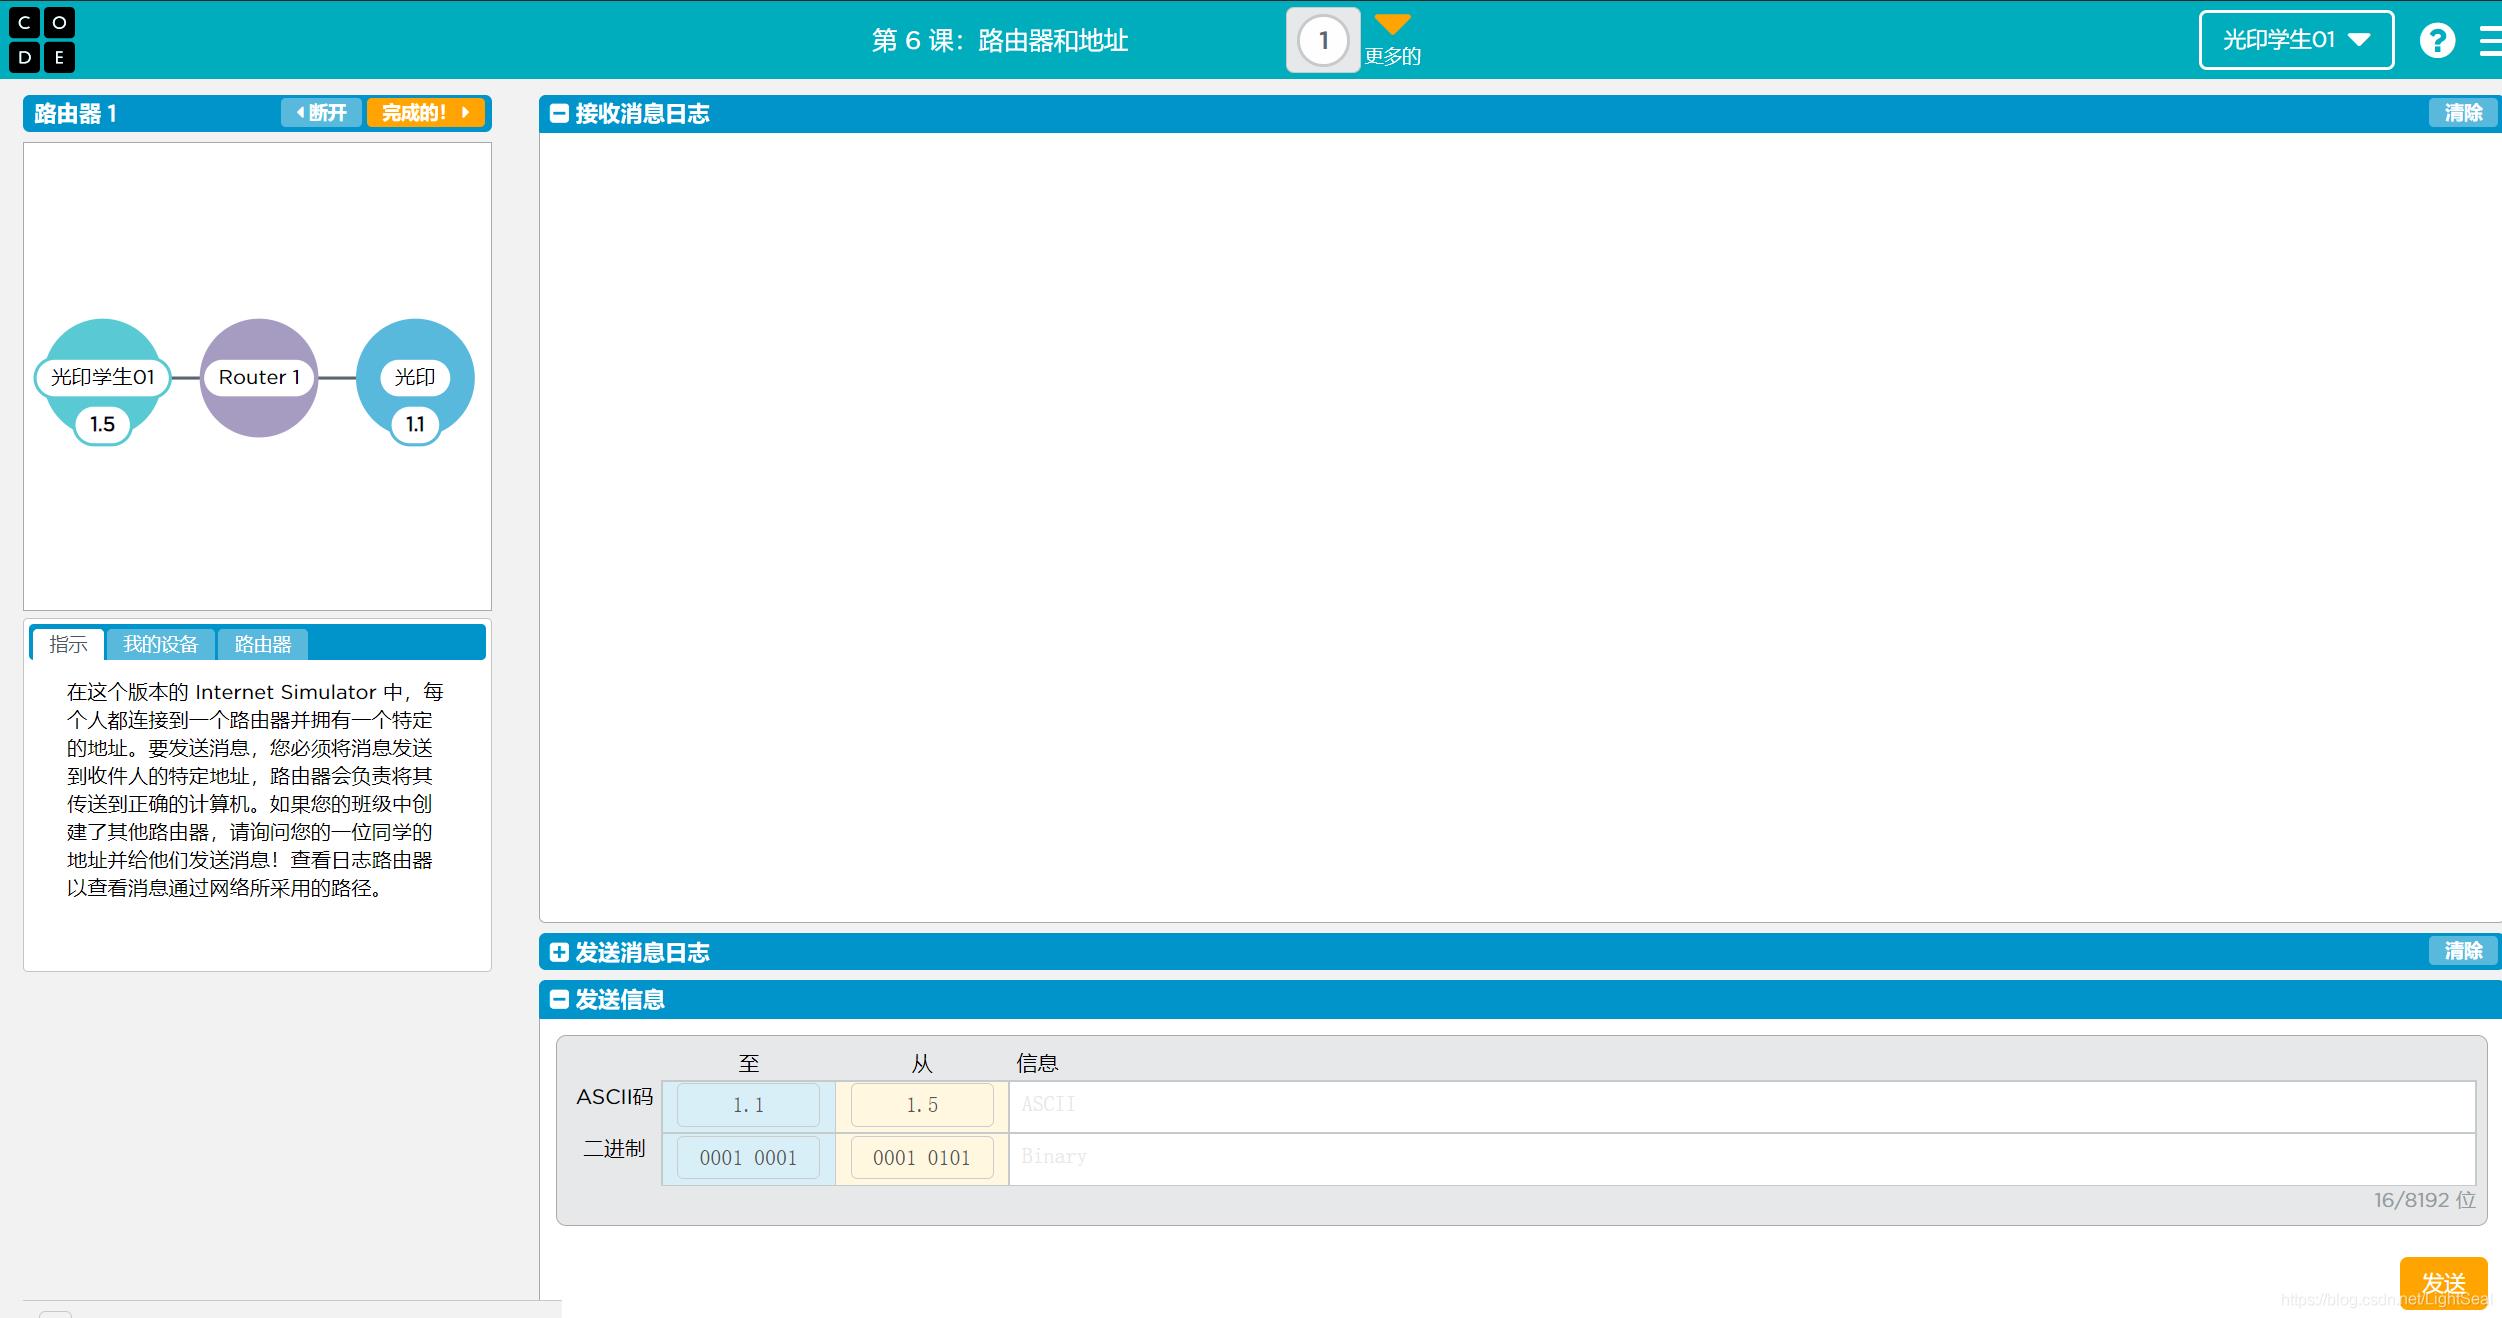Screen dimensions: 2502x1318
Task: Click the 断开 disconnect button
Action: [321, 113]
